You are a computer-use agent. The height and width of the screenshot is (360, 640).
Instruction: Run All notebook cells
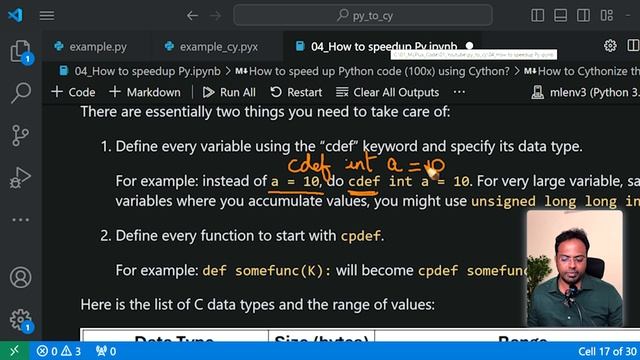pyautogui.click(x=229, y=92)
